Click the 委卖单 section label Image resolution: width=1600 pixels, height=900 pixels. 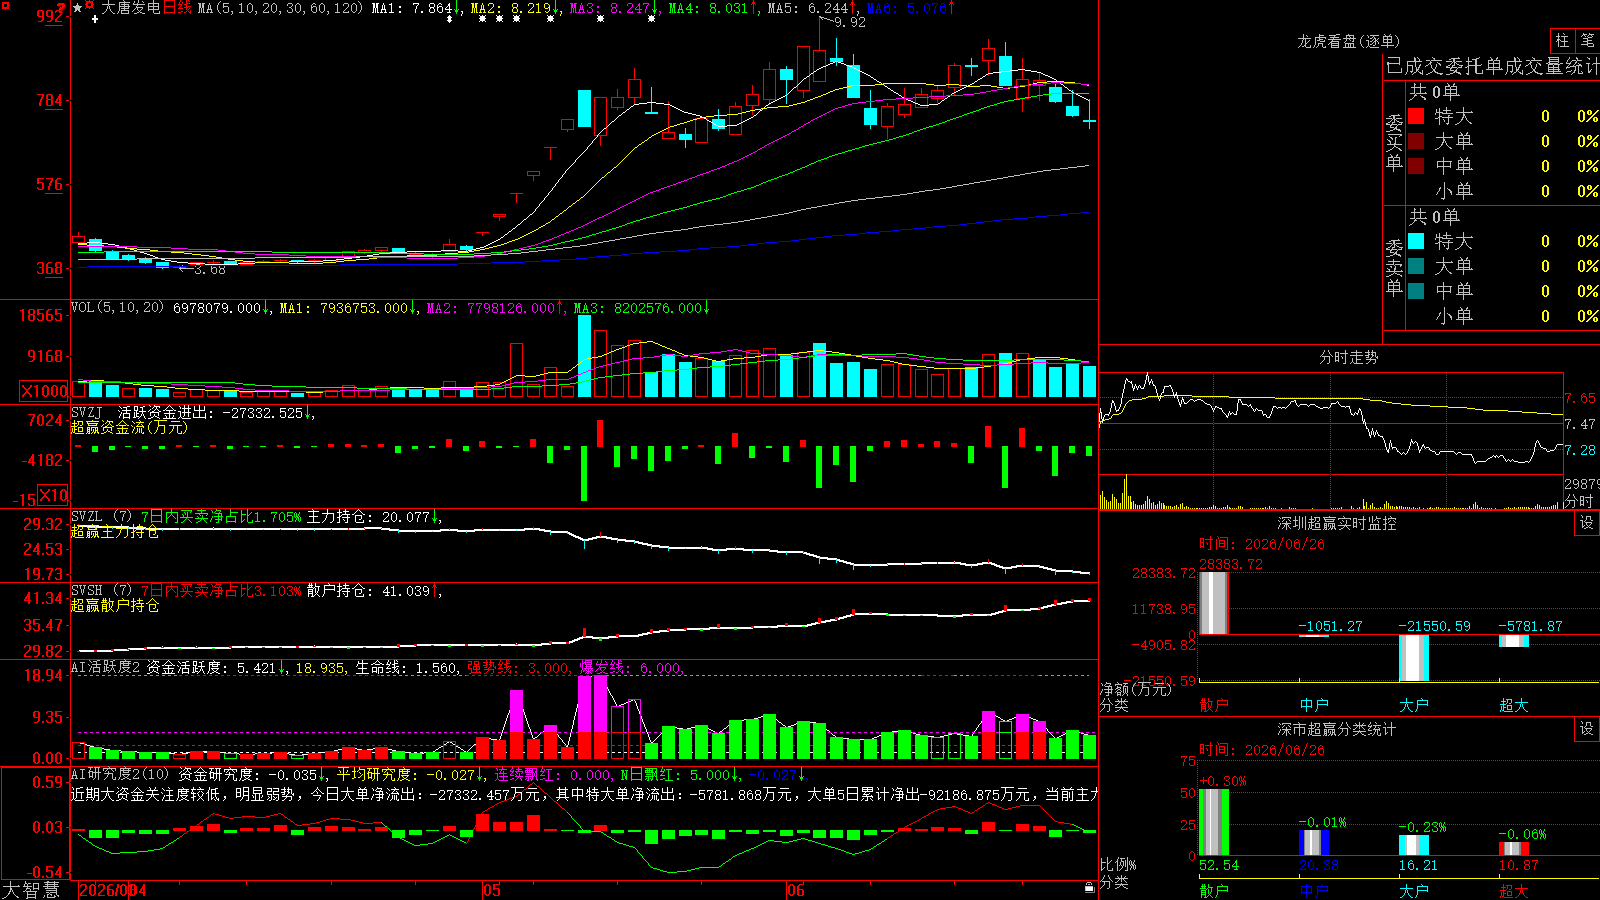[x=1394, y=267]
